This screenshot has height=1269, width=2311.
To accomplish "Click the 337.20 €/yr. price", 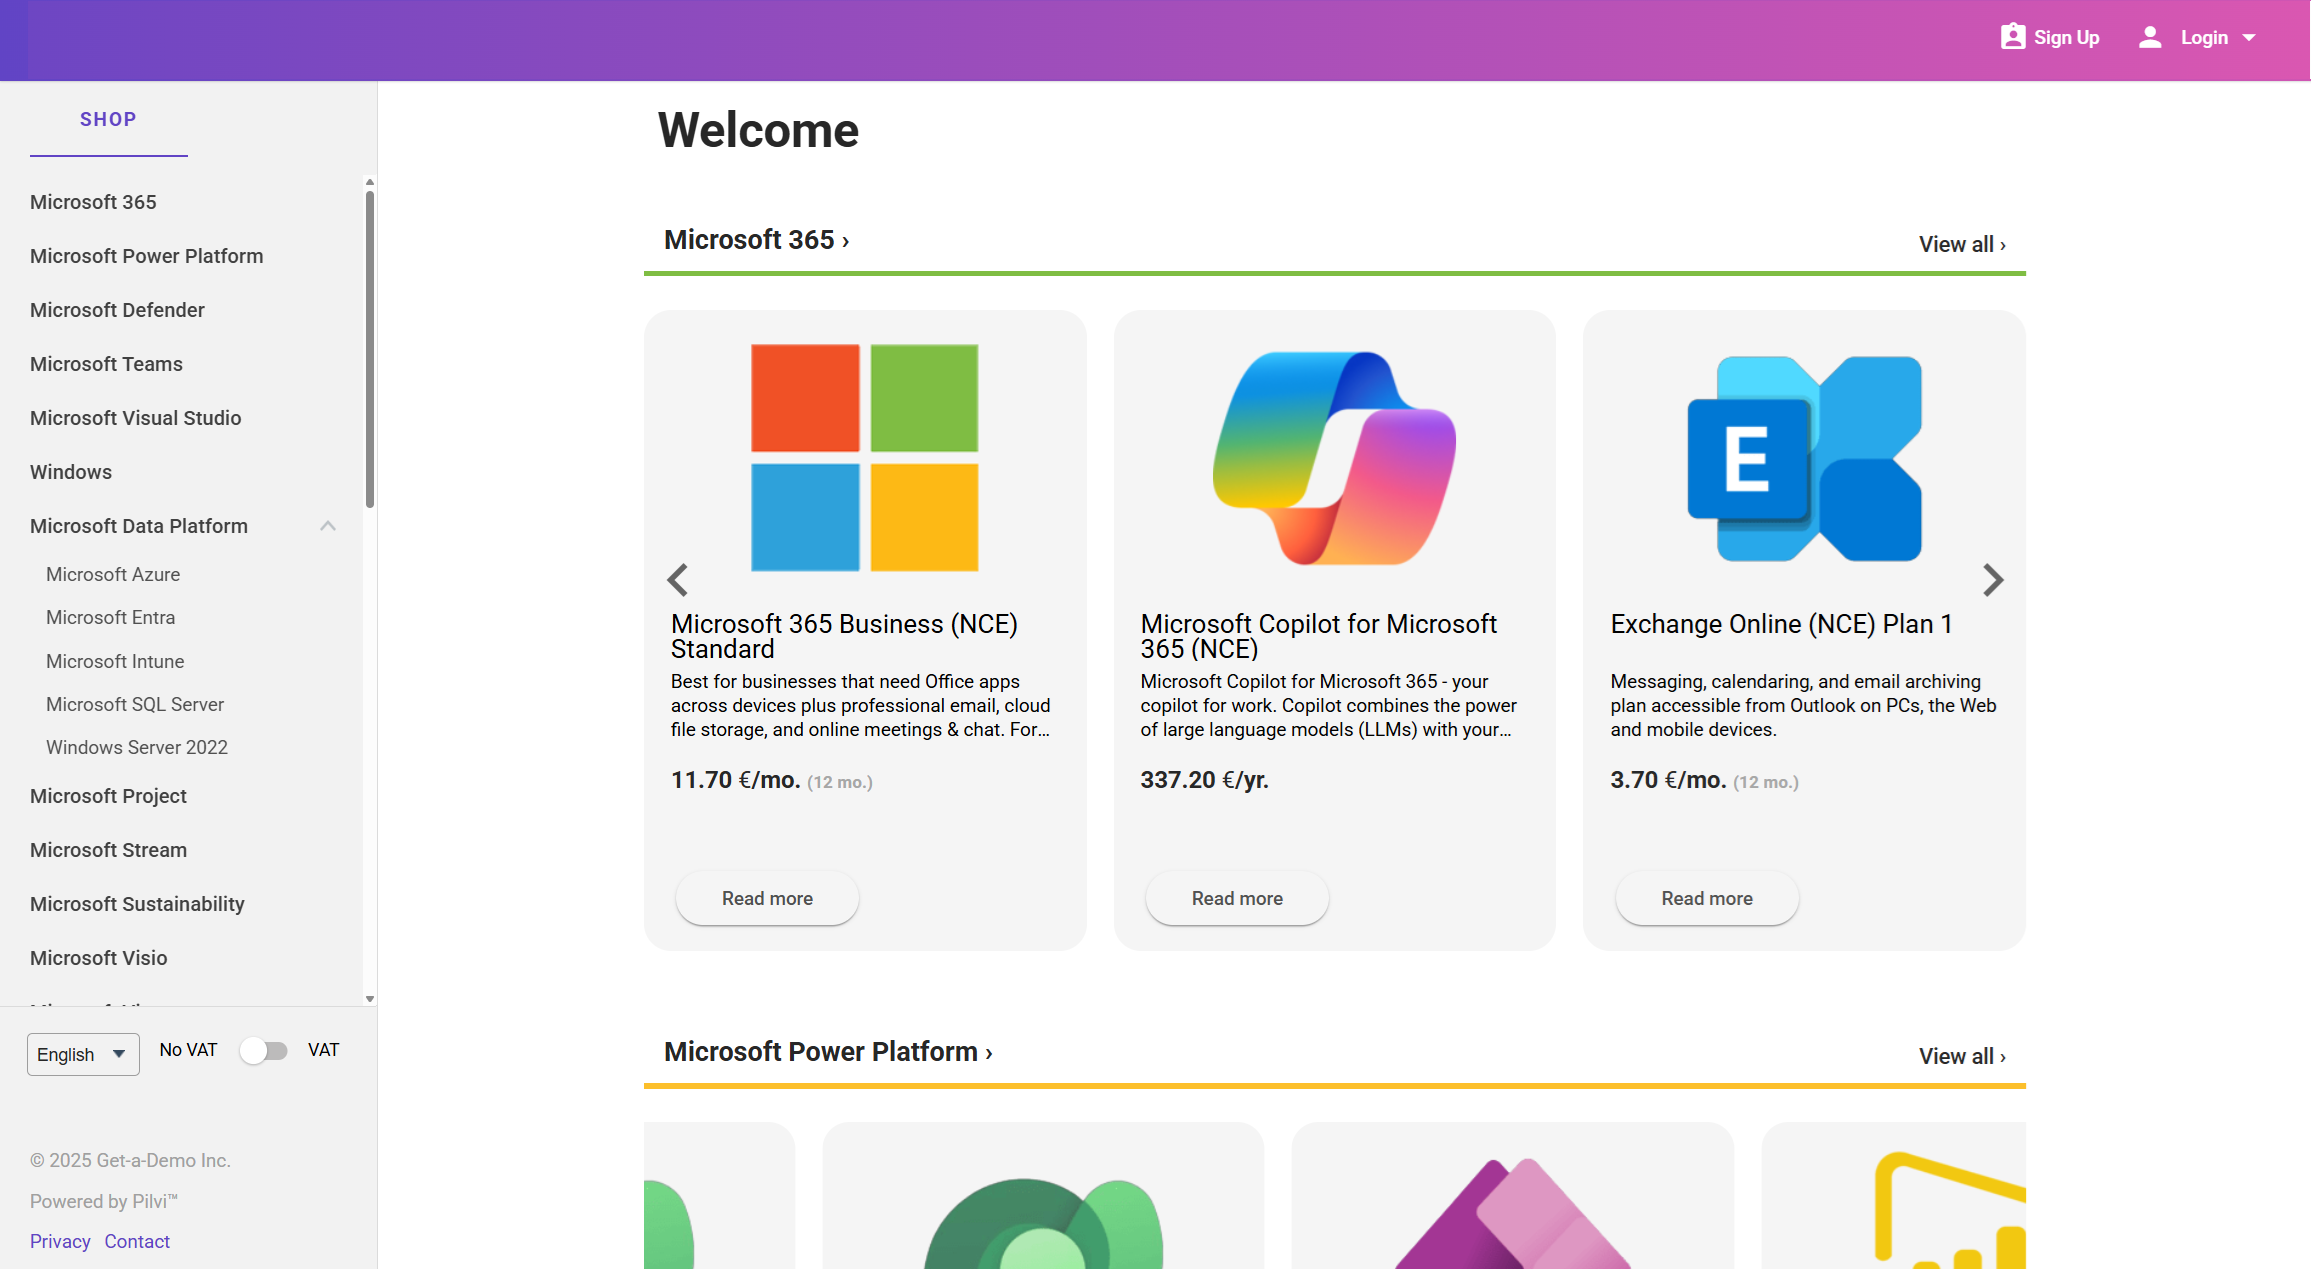I will pos(1204,780).
